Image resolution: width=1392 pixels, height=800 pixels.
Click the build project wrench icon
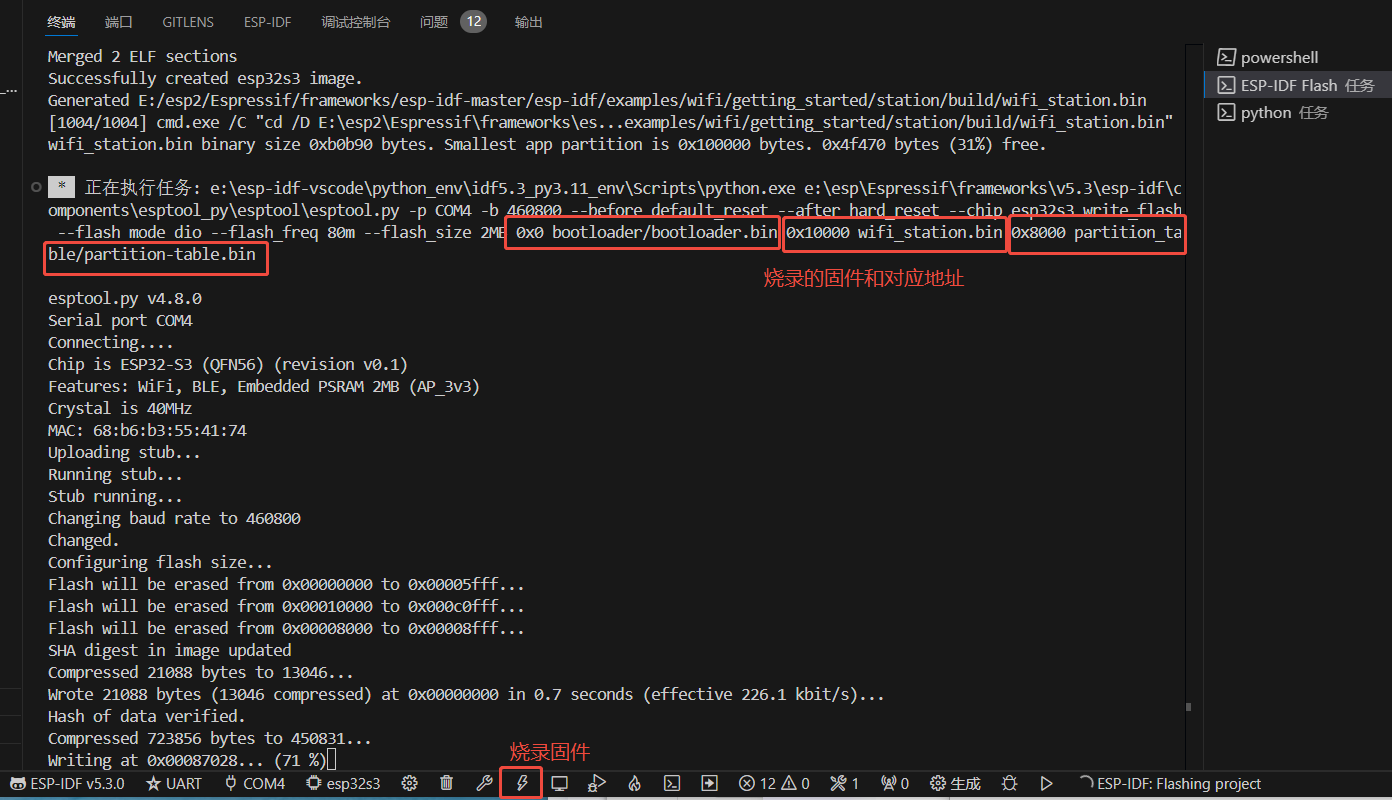[x=484, y=783]
